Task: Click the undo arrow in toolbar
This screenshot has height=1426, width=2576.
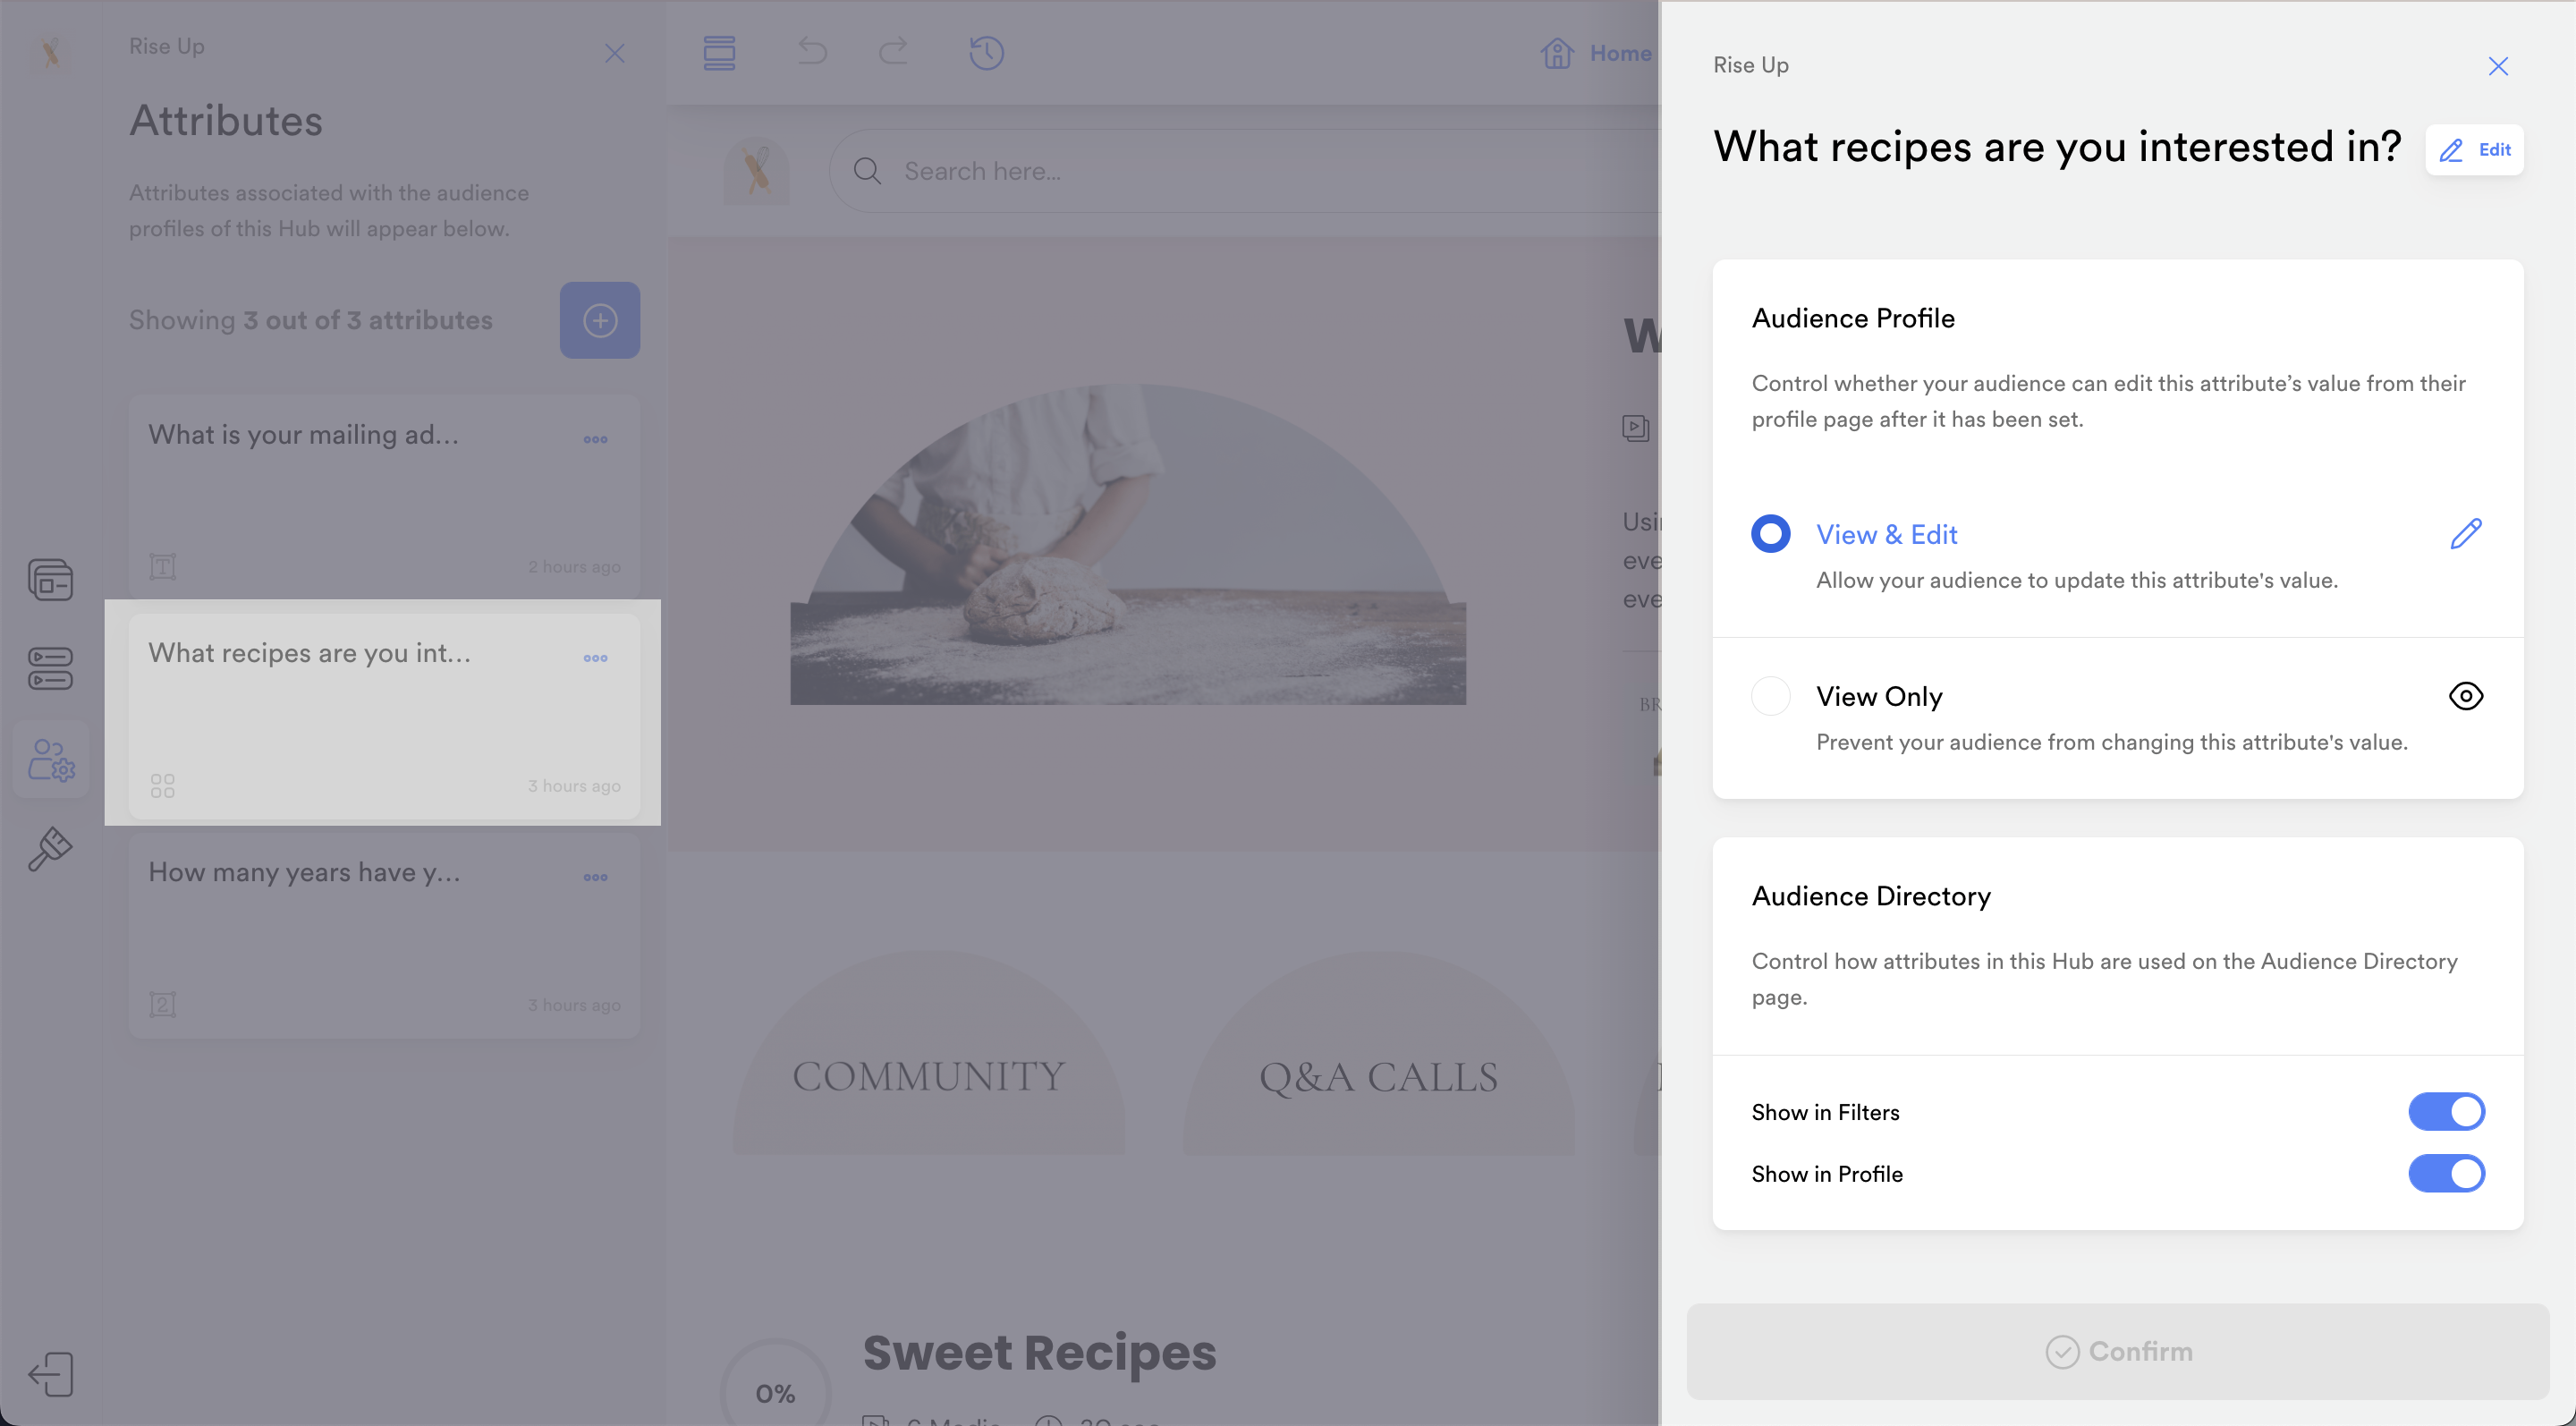Action: (x=812, y=52)
